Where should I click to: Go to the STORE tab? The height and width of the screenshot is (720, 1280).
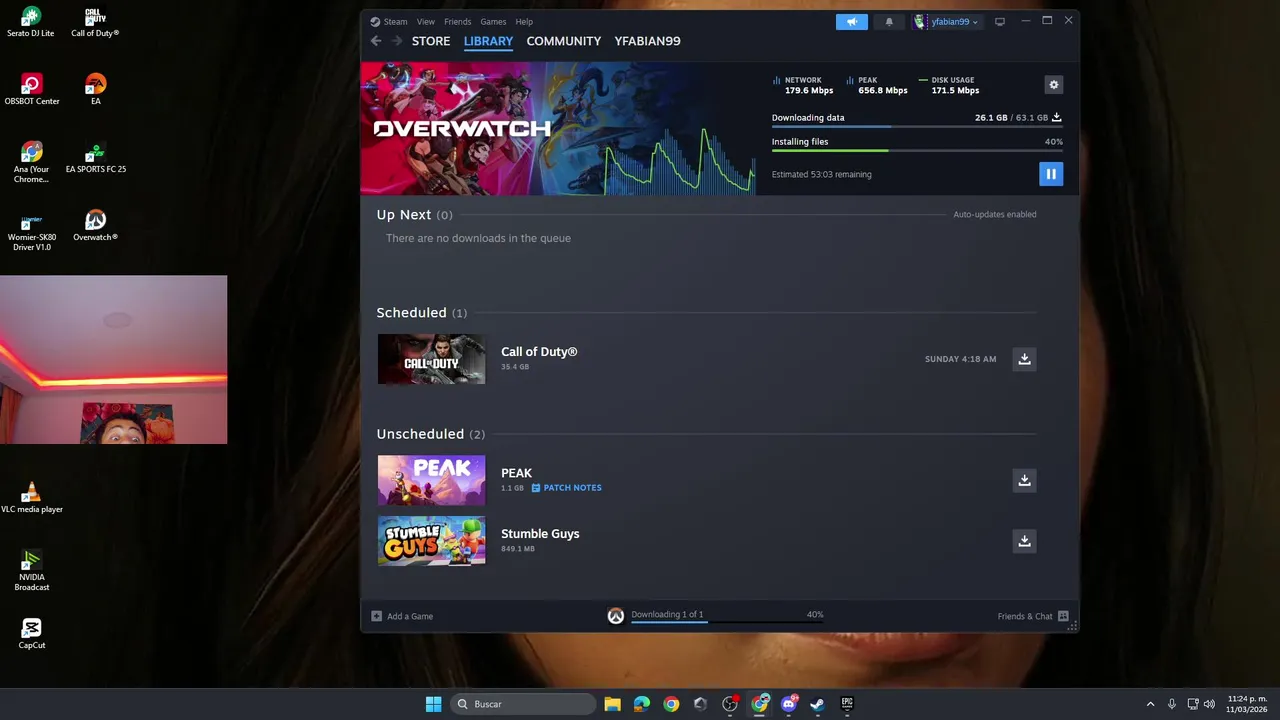pos(431,41)
